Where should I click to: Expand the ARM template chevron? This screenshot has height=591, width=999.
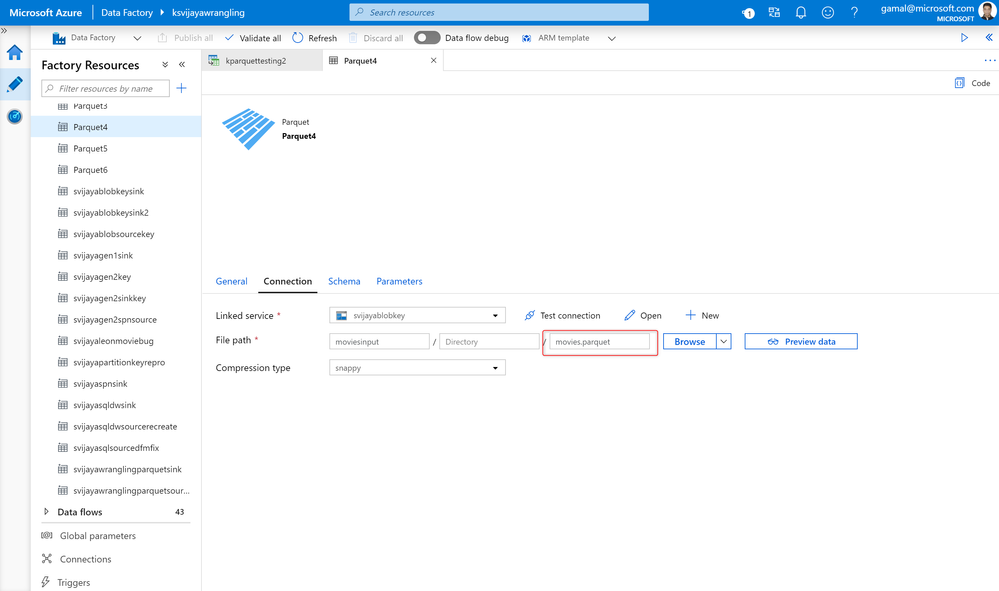612,39
